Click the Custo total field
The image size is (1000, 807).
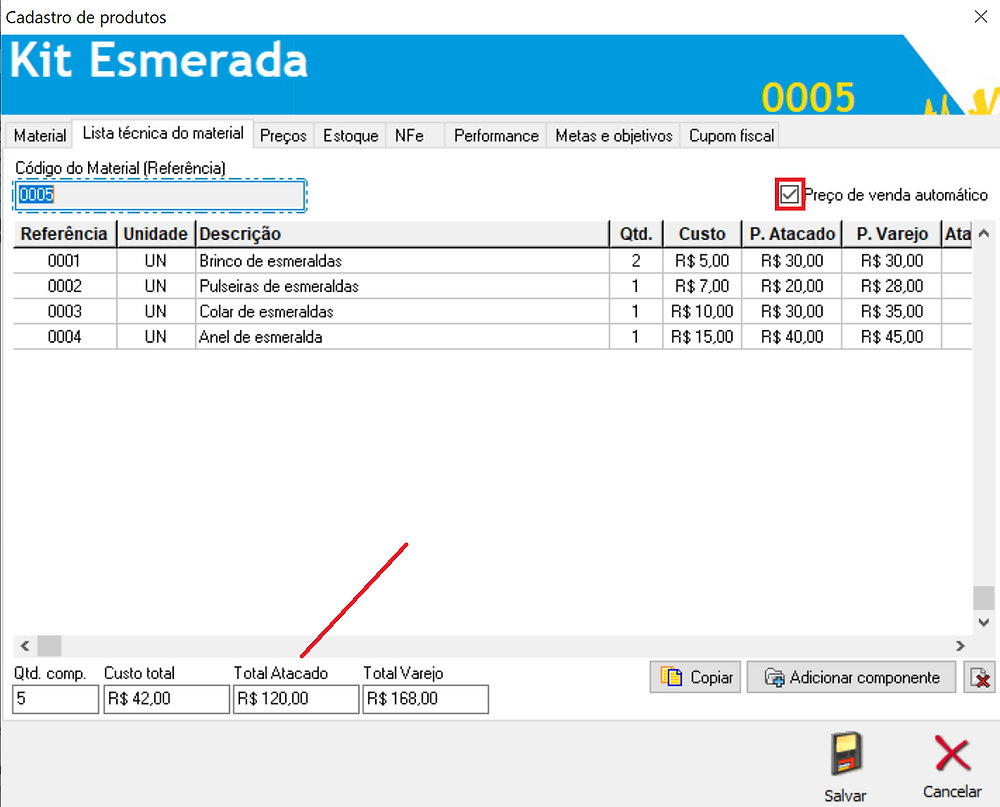(166, 699)
